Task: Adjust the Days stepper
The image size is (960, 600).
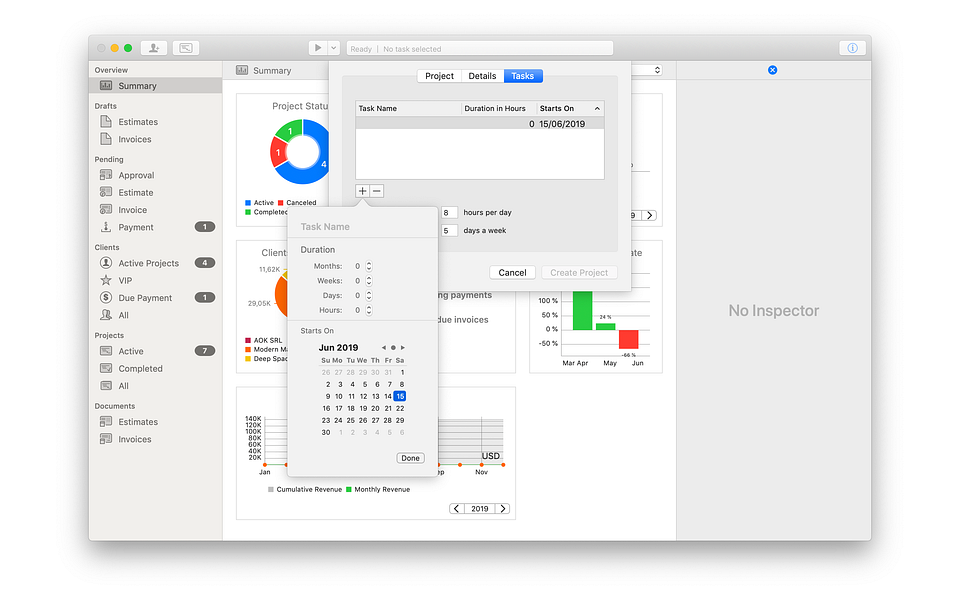Action: (369, 296)
